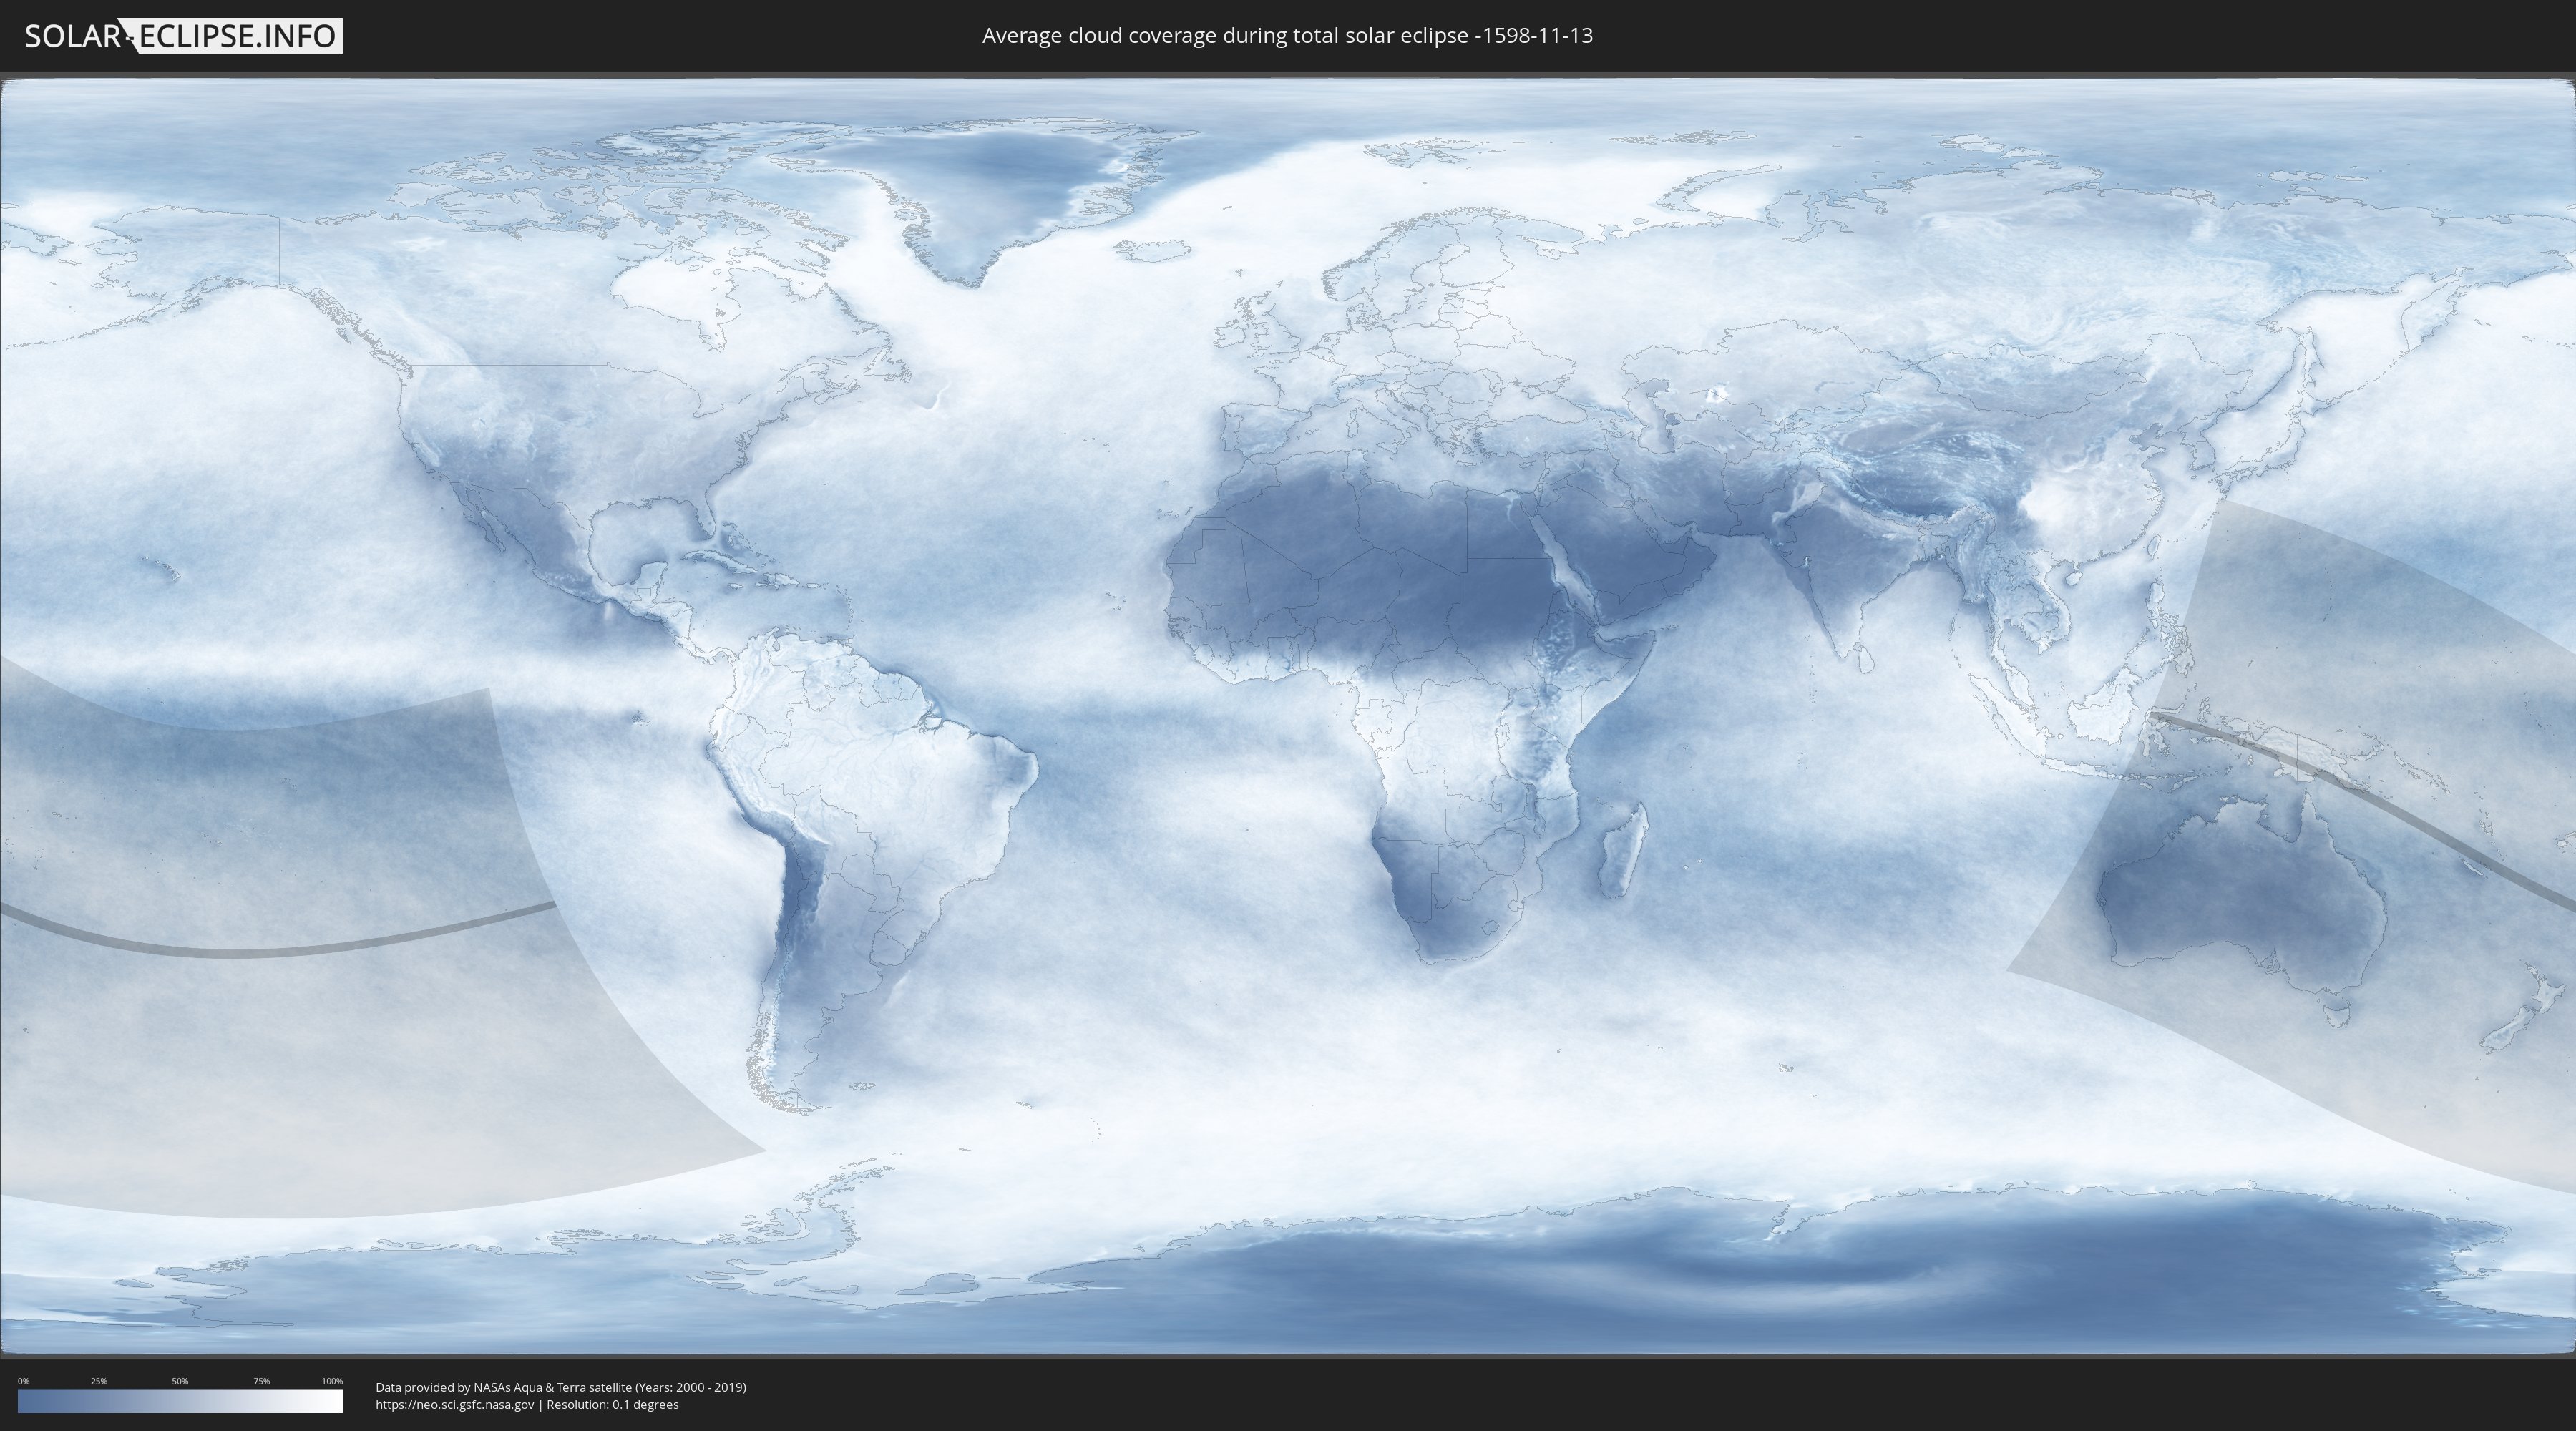Click the 75% legend label
The image size is (2576, 1431).
pos(261,1381)
